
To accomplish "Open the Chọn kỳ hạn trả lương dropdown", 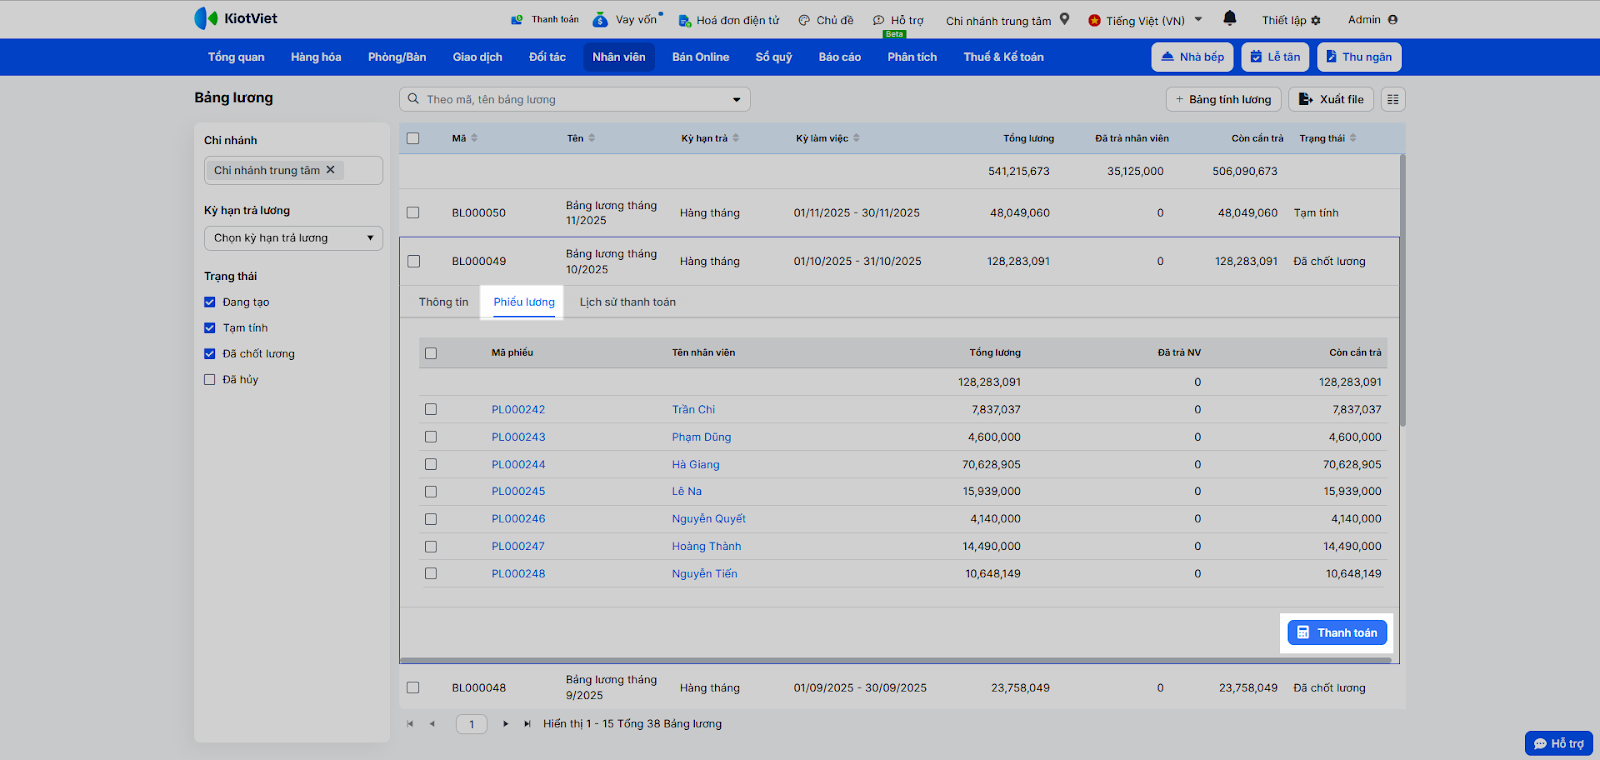I will point(293,238).
